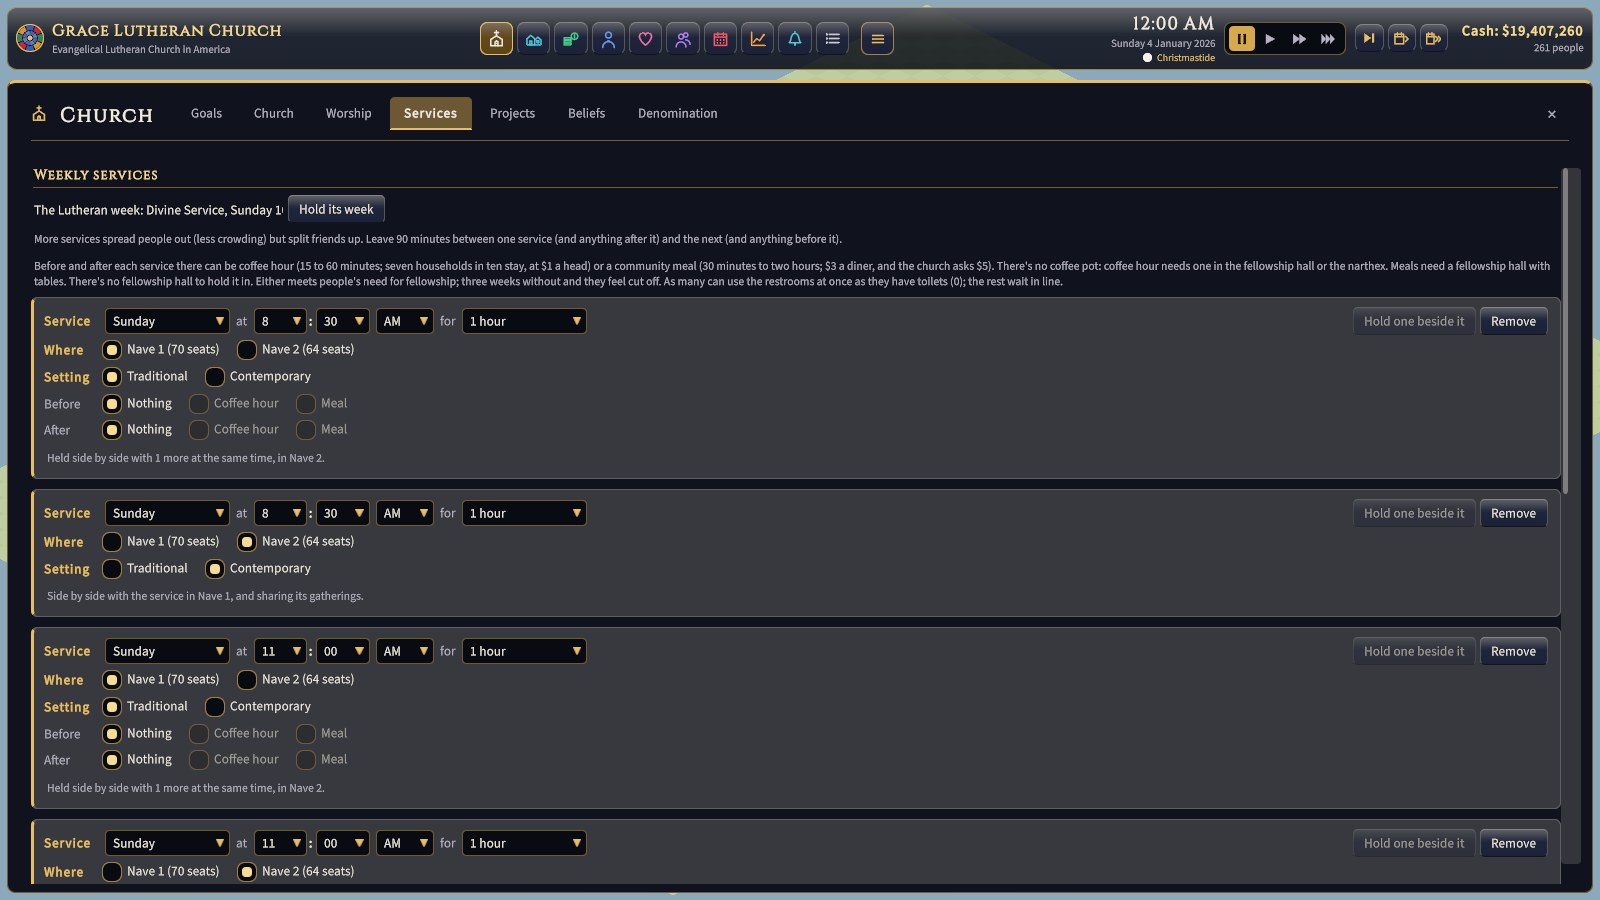Image resolution: width=1600 pixels, height=900 pixels.
Task: Choose Coffee hour before first 8:30 service
Action: (x=199, y=404)
